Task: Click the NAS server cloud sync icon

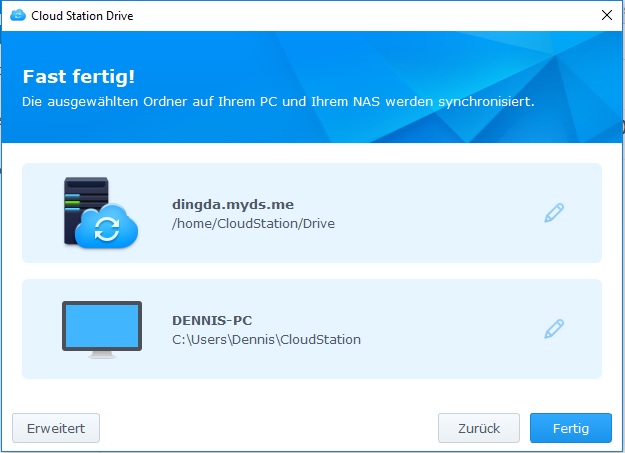Action: pyautogui.click(x=101, y=213)
